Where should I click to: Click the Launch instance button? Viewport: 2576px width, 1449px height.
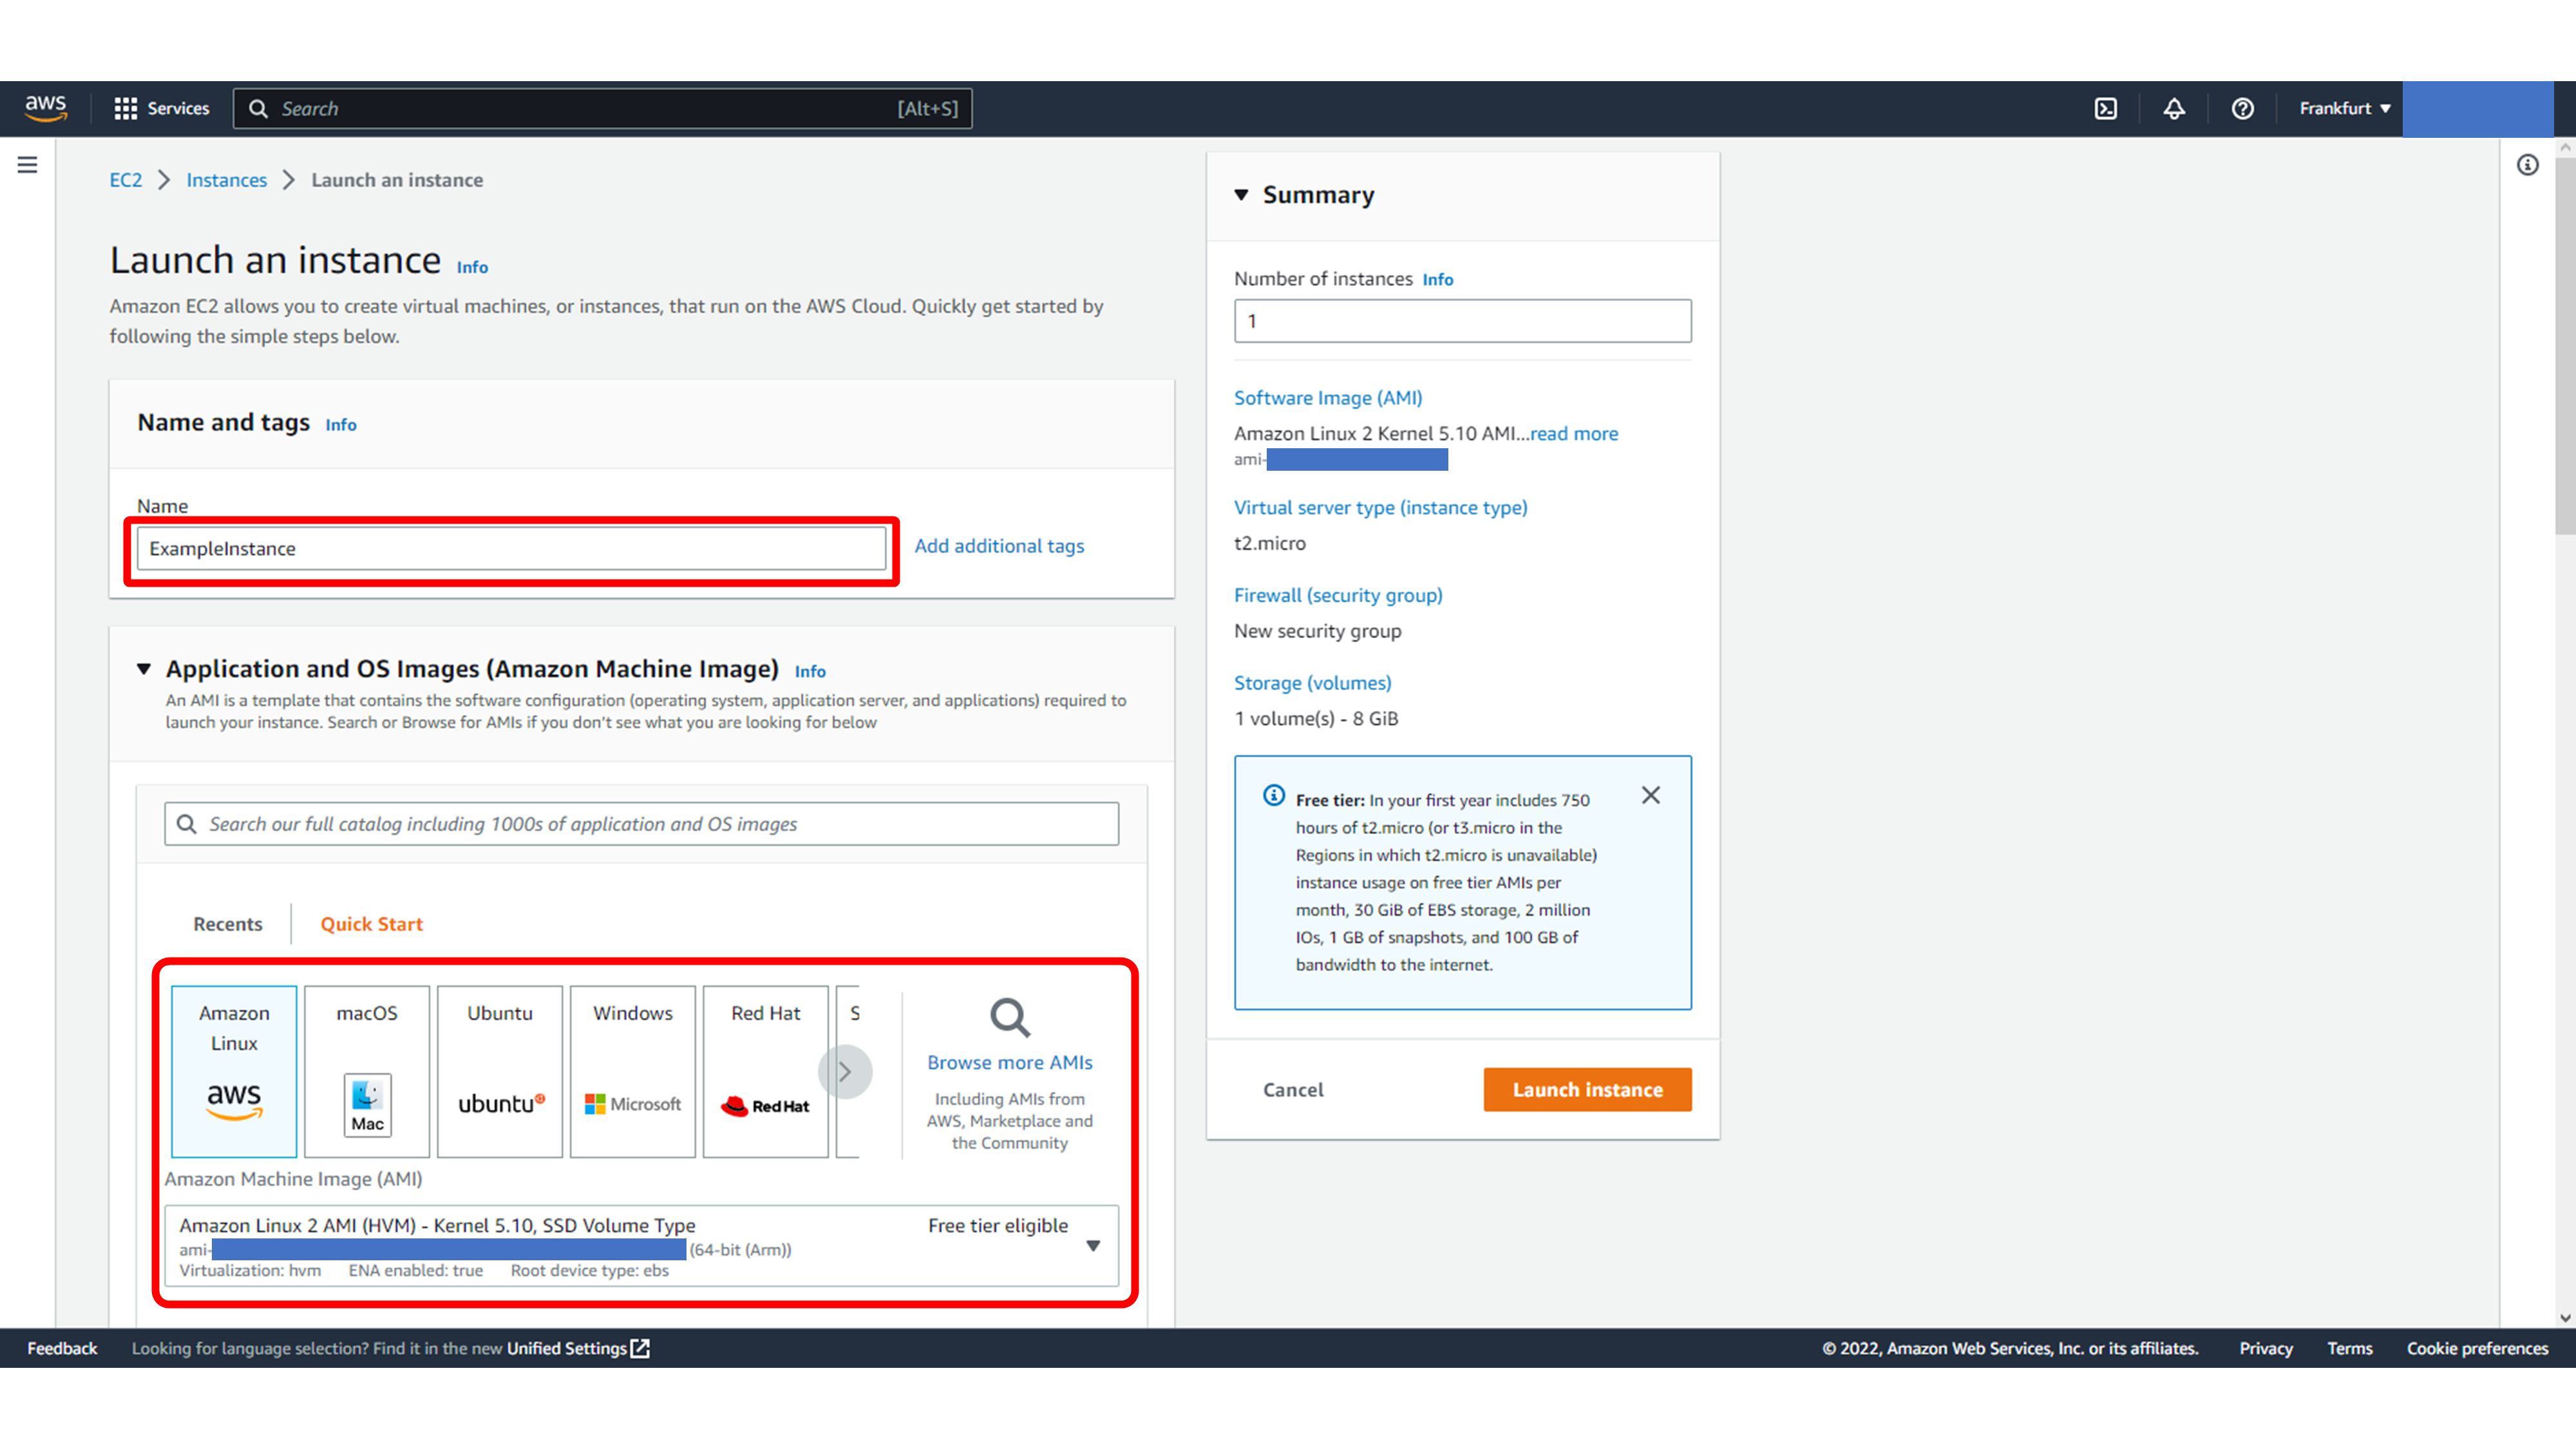click(1588, 1089)
